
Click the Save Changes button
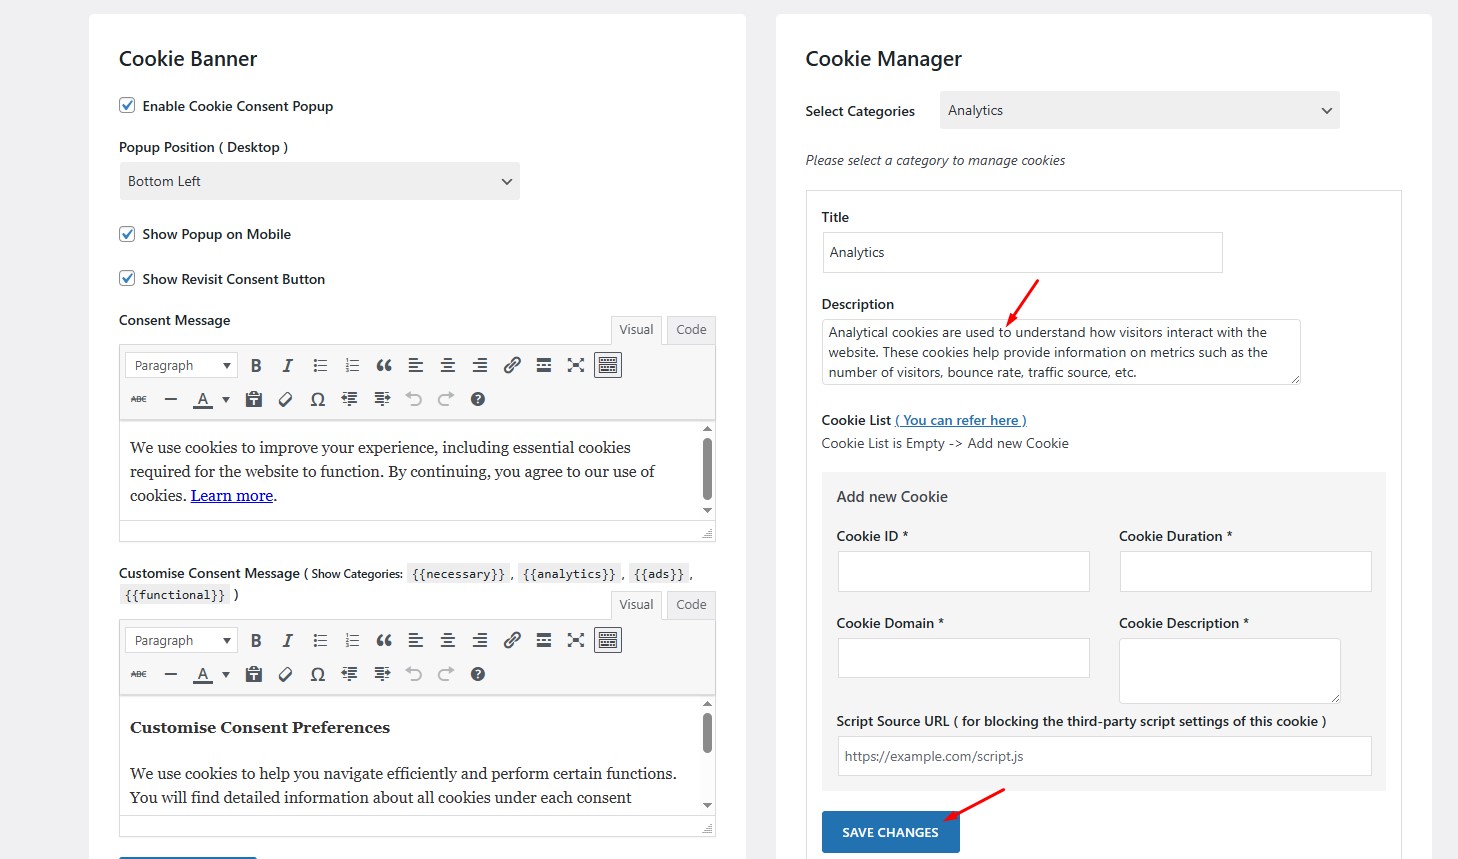[x=890, y=832]
